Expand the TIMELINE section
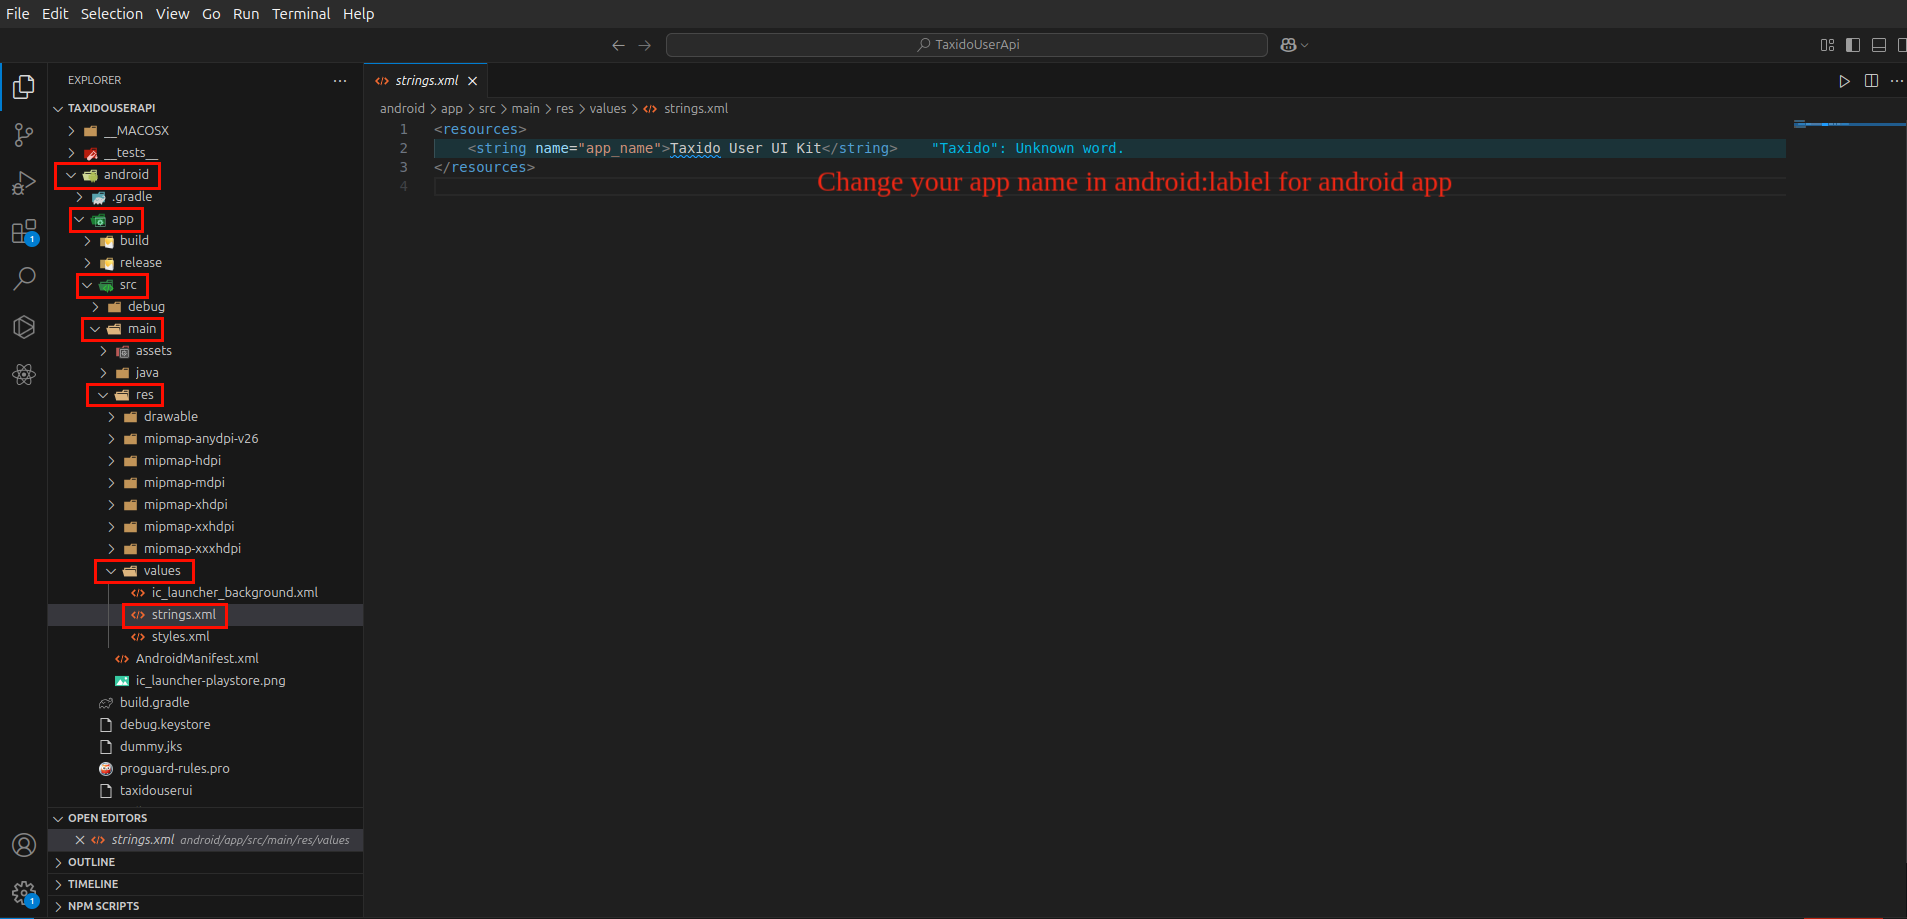Image resolution: width=1907 pixels, height=919 pixels. tap(93, 884)
